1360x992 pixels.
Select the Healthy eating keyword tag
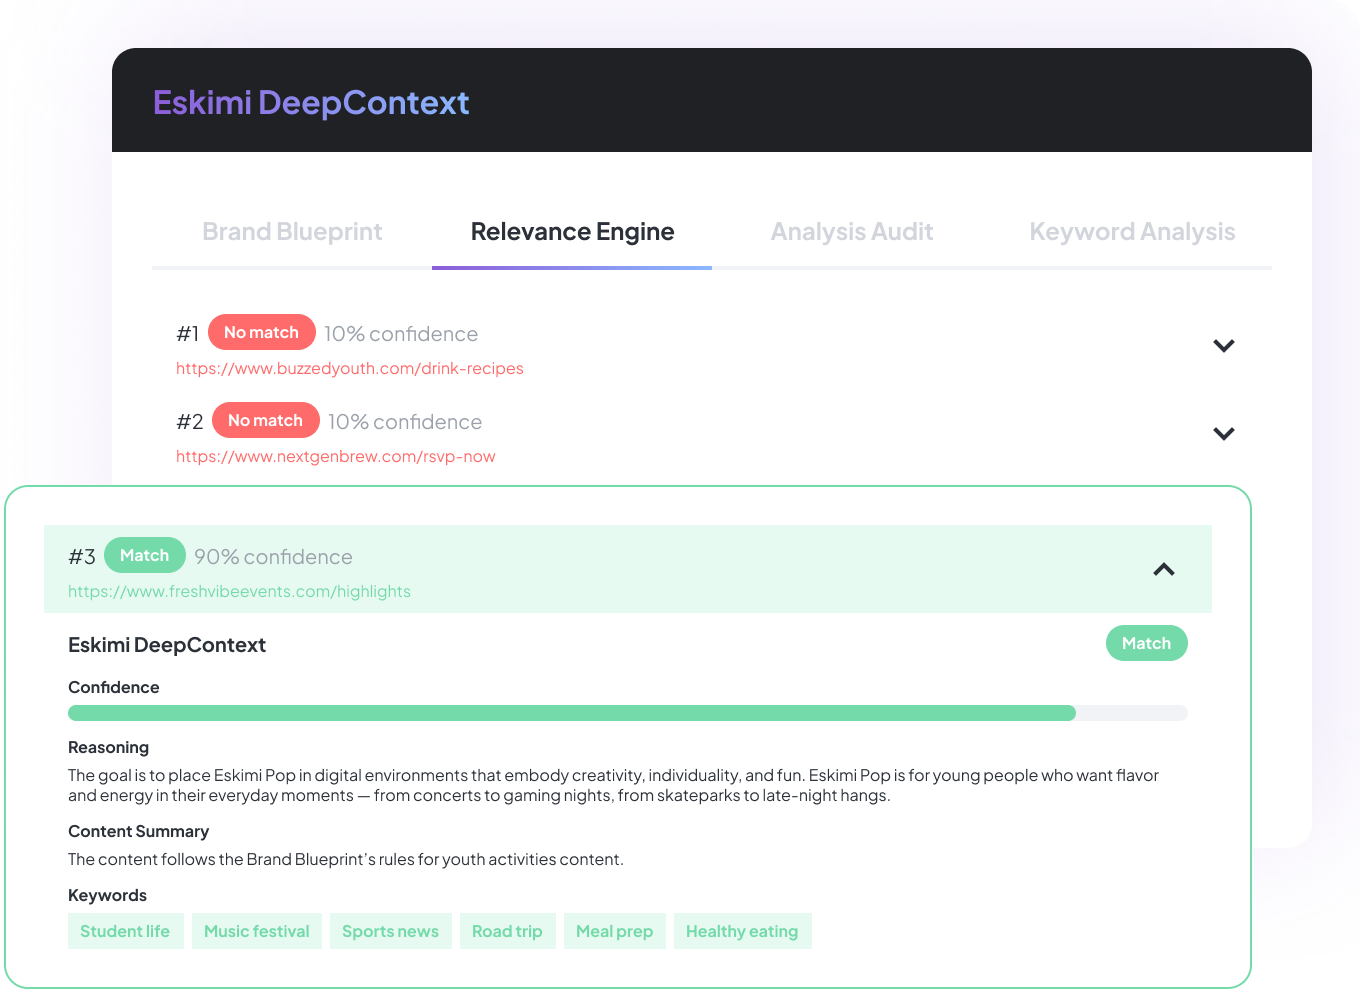coord(743,931)
